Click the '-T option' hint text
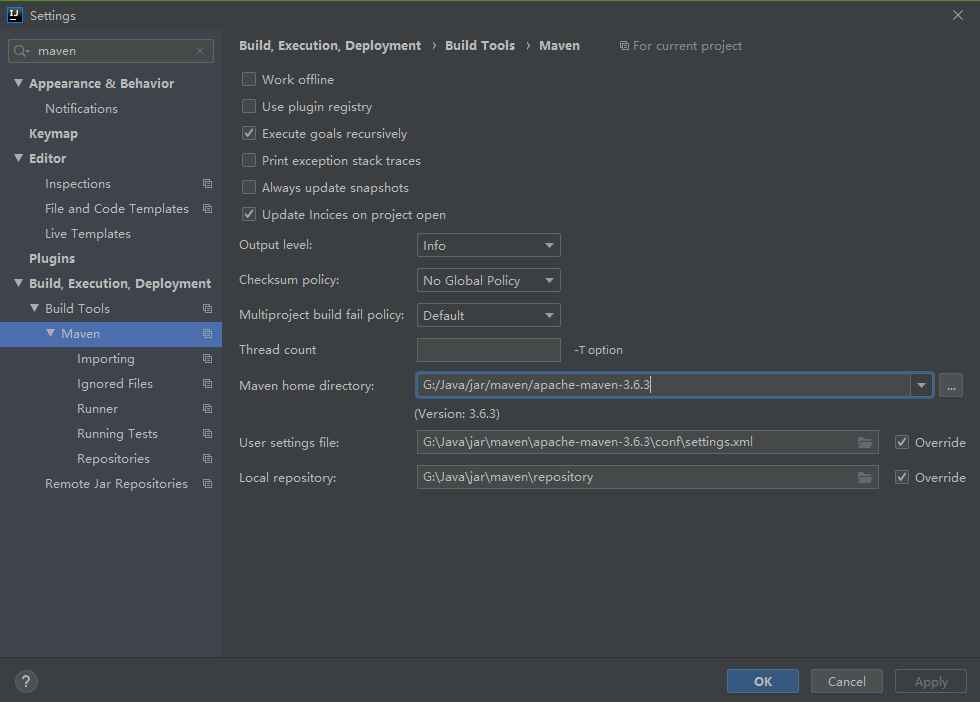This screenshot has height=702, width=980. [598, 350]
